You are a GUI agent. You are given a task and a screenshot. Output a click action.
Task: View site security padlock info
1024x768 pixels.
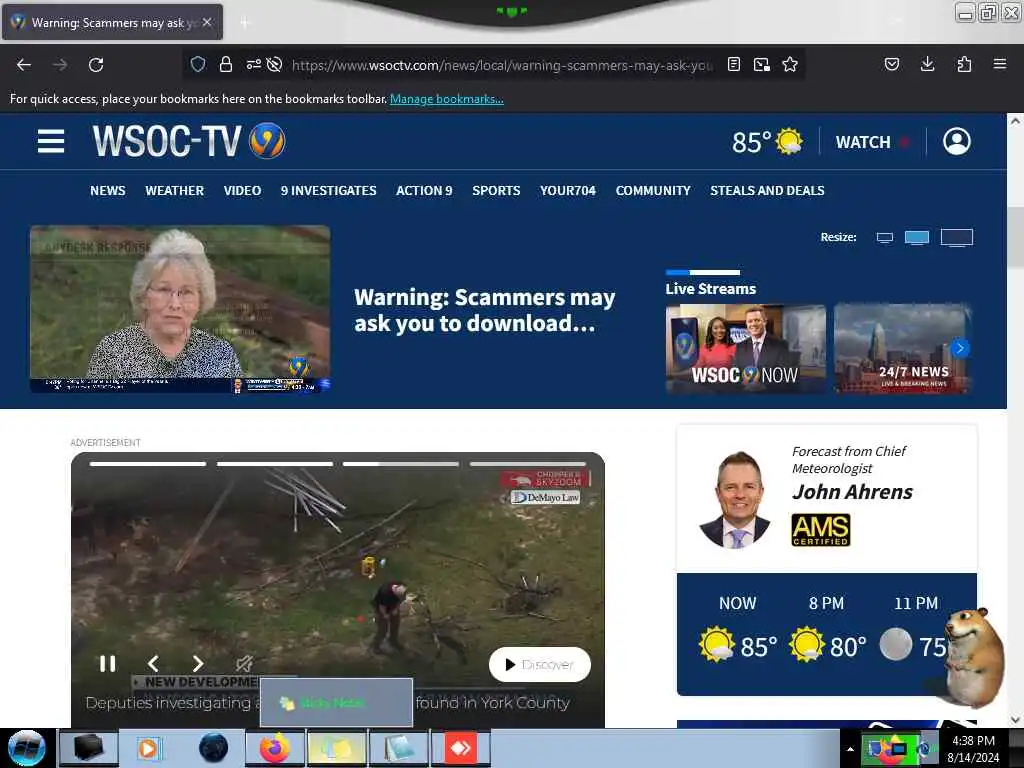[x=226, y=64]
